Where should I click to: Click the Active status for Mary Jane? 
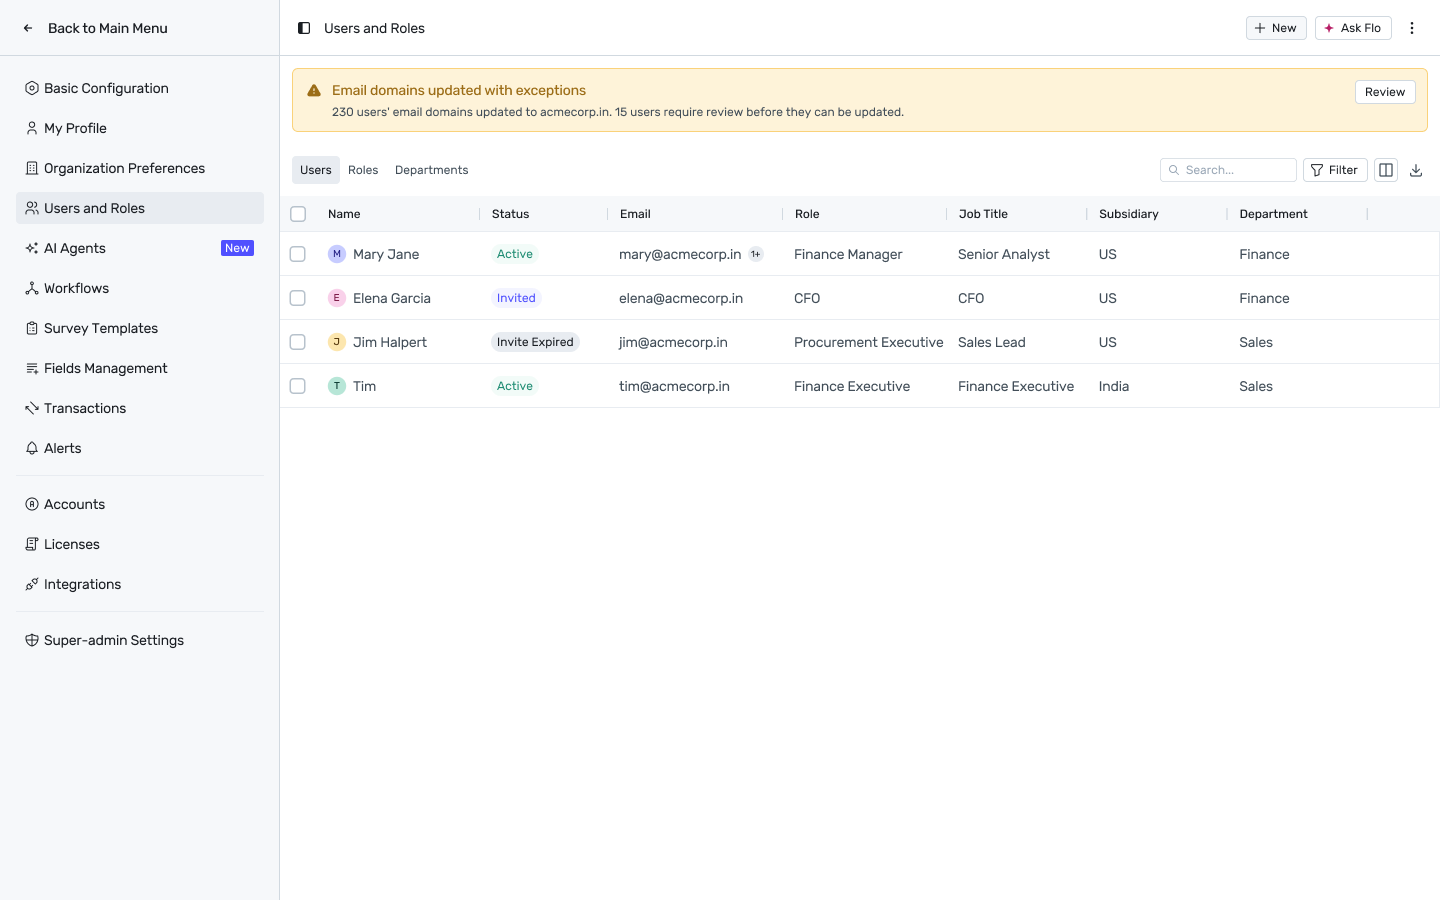(x=515, y=254)
